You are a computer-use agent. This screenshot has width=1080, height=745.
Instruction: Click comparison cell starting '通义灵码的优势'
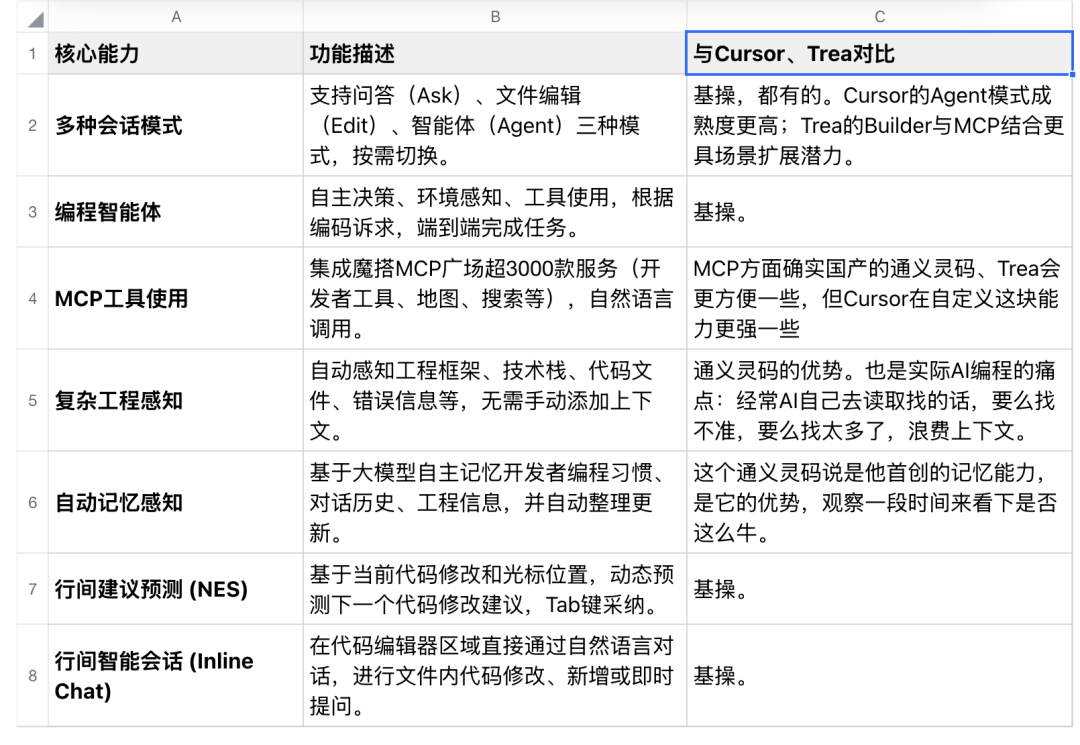pyautogui.click(x=880, y=401)
